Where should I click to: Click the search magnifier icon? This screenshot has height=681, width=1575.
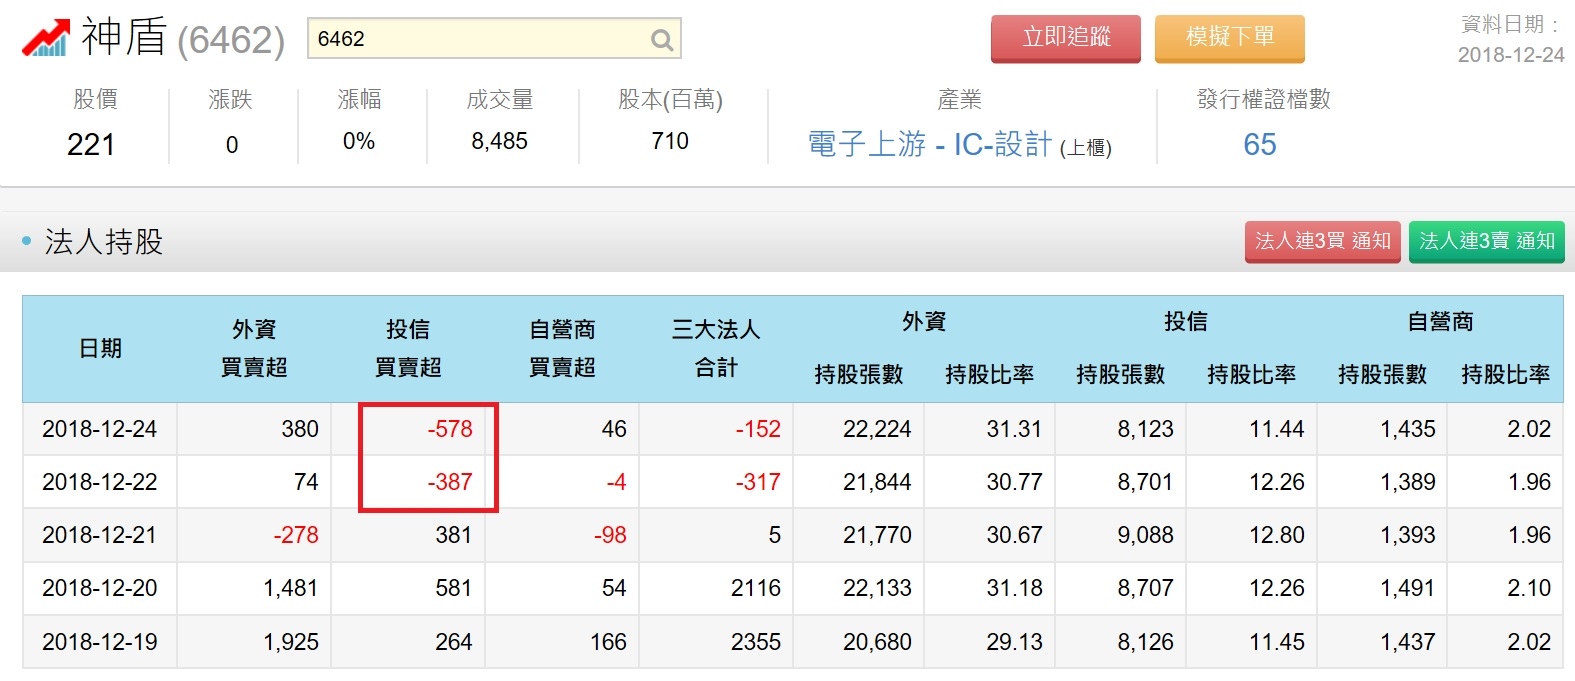(661, 40)
